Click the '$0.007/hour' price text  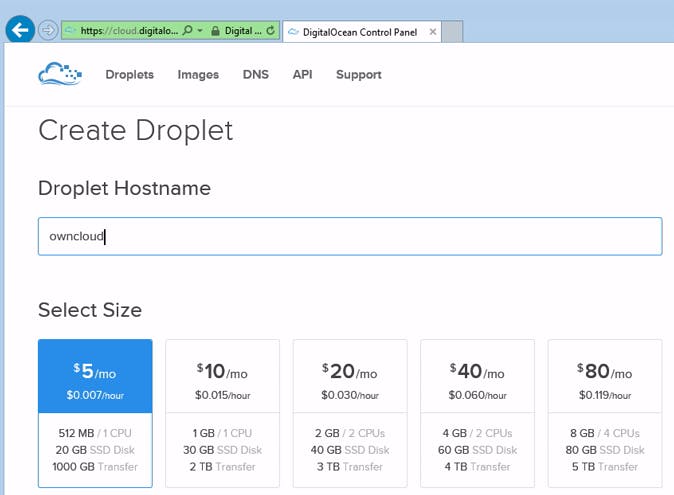[95, 395]
